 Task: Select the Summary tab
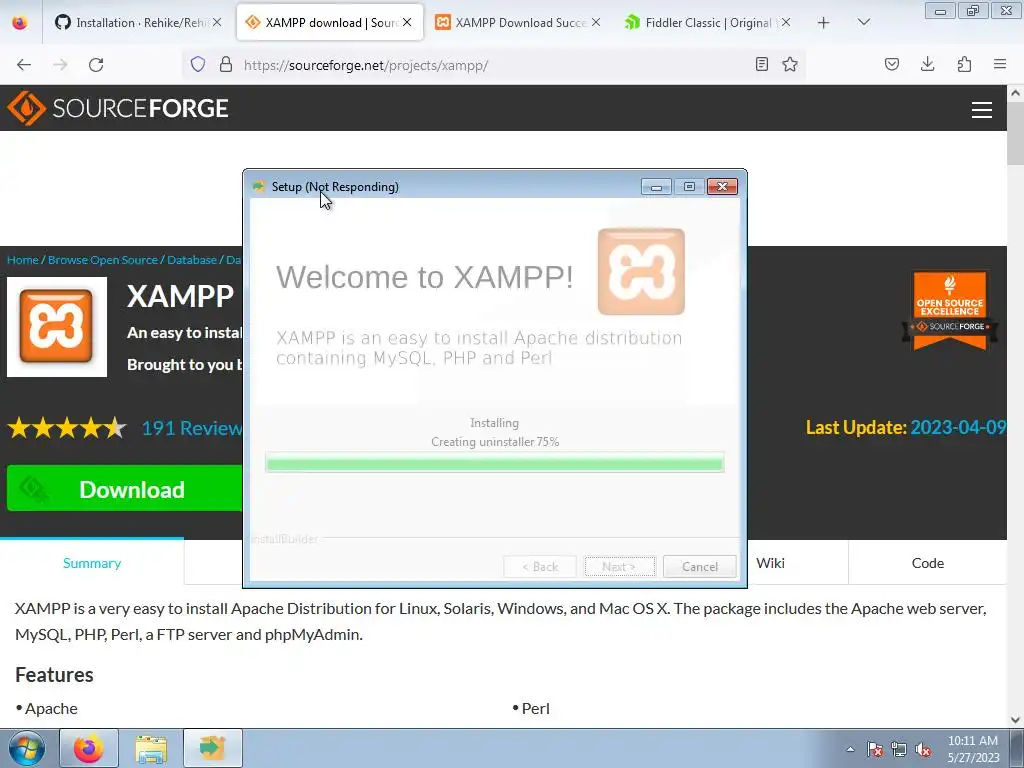[92, 563]
